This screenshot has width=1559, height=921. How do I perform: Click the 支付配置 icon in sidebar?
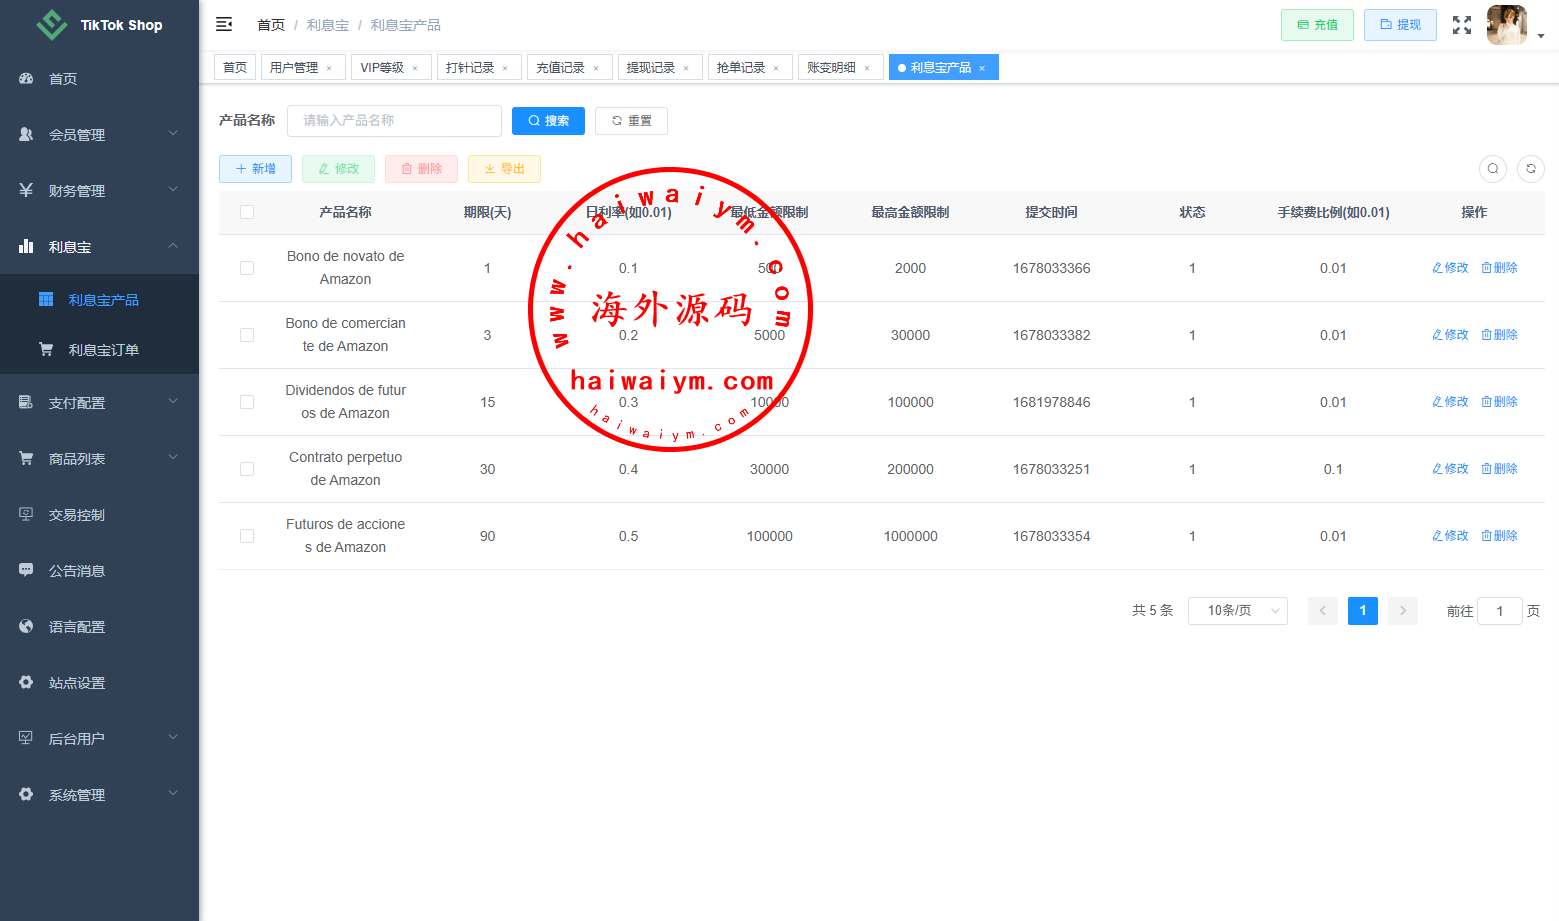(x=26, y=402)
